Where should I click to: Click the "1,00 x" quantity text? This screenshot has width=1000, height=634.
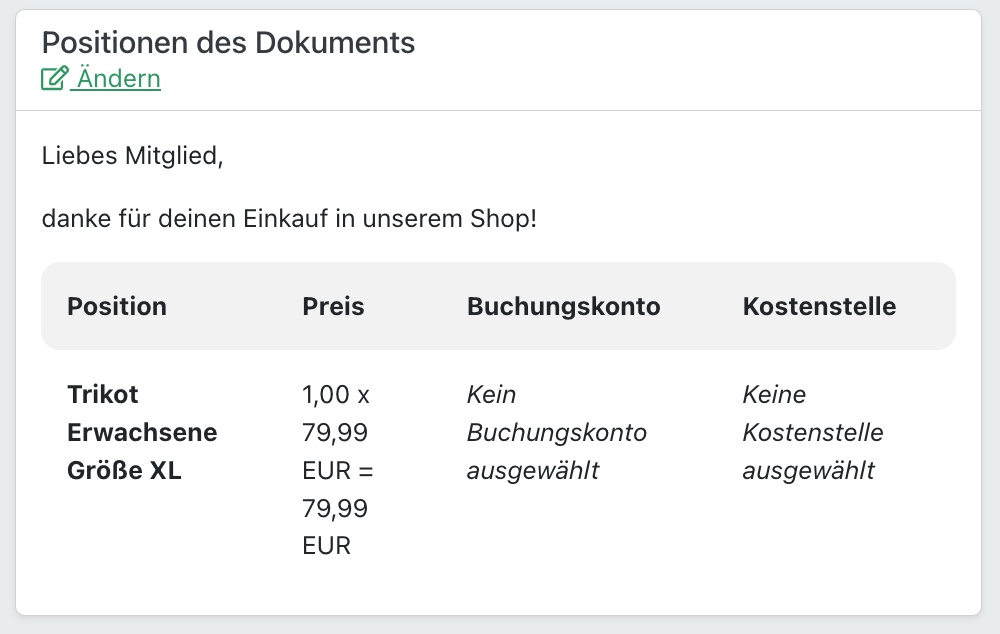pos(336,394)
